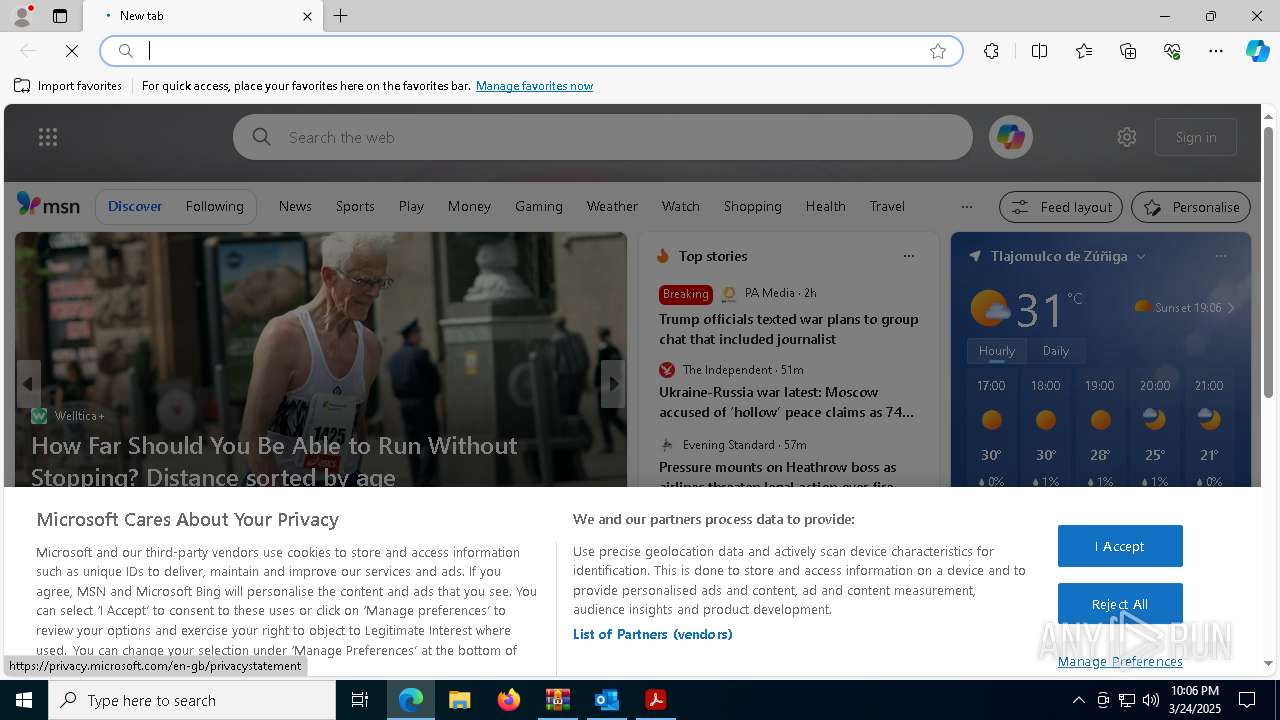Show next carousel story arrow
This screenshot has width=1280, height=720.
(x=613, y=384)
